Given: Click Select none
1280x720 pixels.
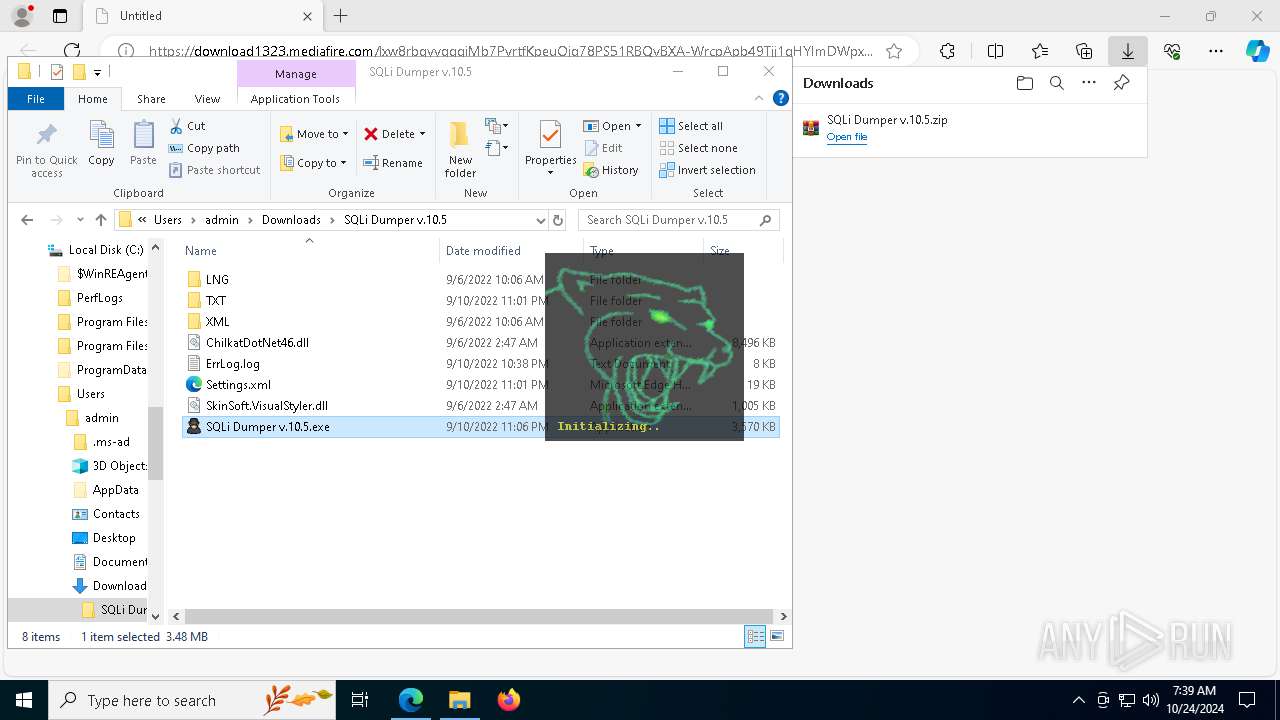Looking at the screenshot, I should click(x=698, y=148).
